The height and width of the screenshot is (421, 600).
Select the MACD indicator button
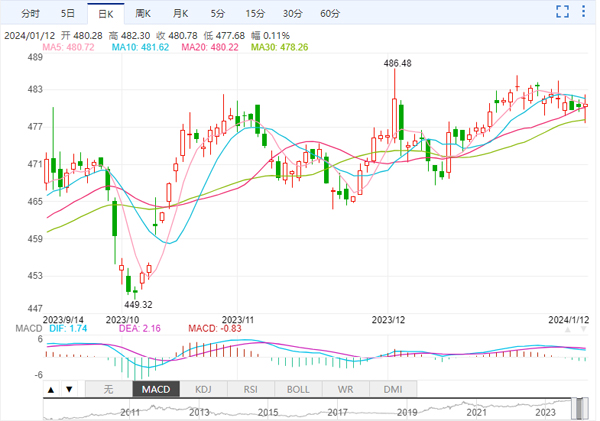click(156, 389)
